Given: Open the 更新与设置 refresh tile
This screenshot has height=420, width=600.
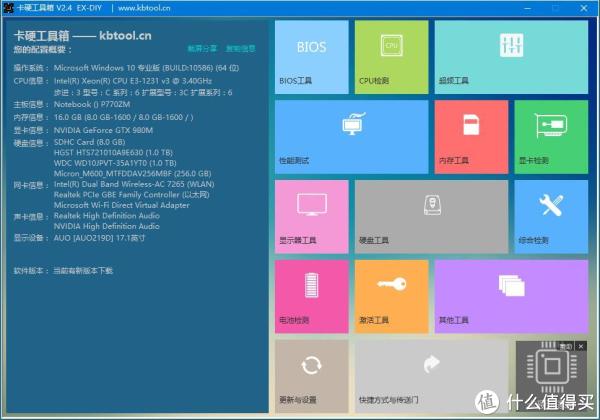Looking at the screenshot, I should click(x=311, y=376).
